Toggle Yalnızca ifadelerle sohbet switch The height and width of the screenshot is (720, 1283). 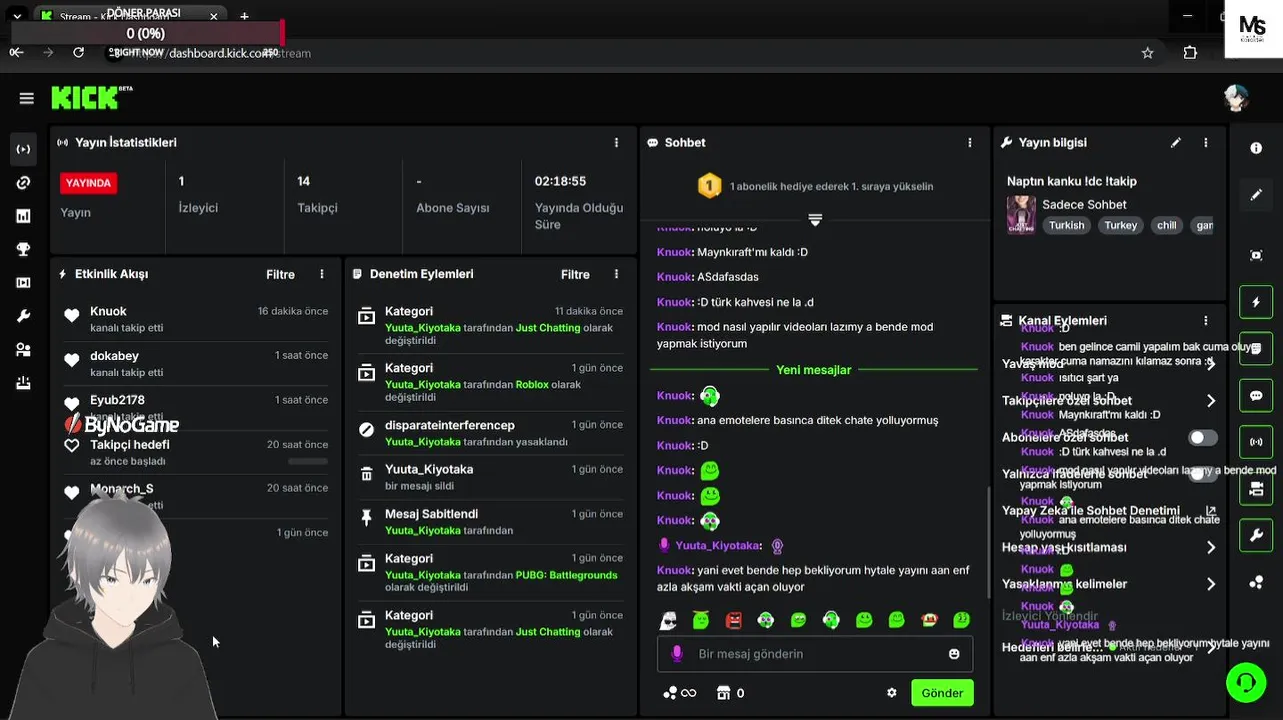click(1203, 474)
